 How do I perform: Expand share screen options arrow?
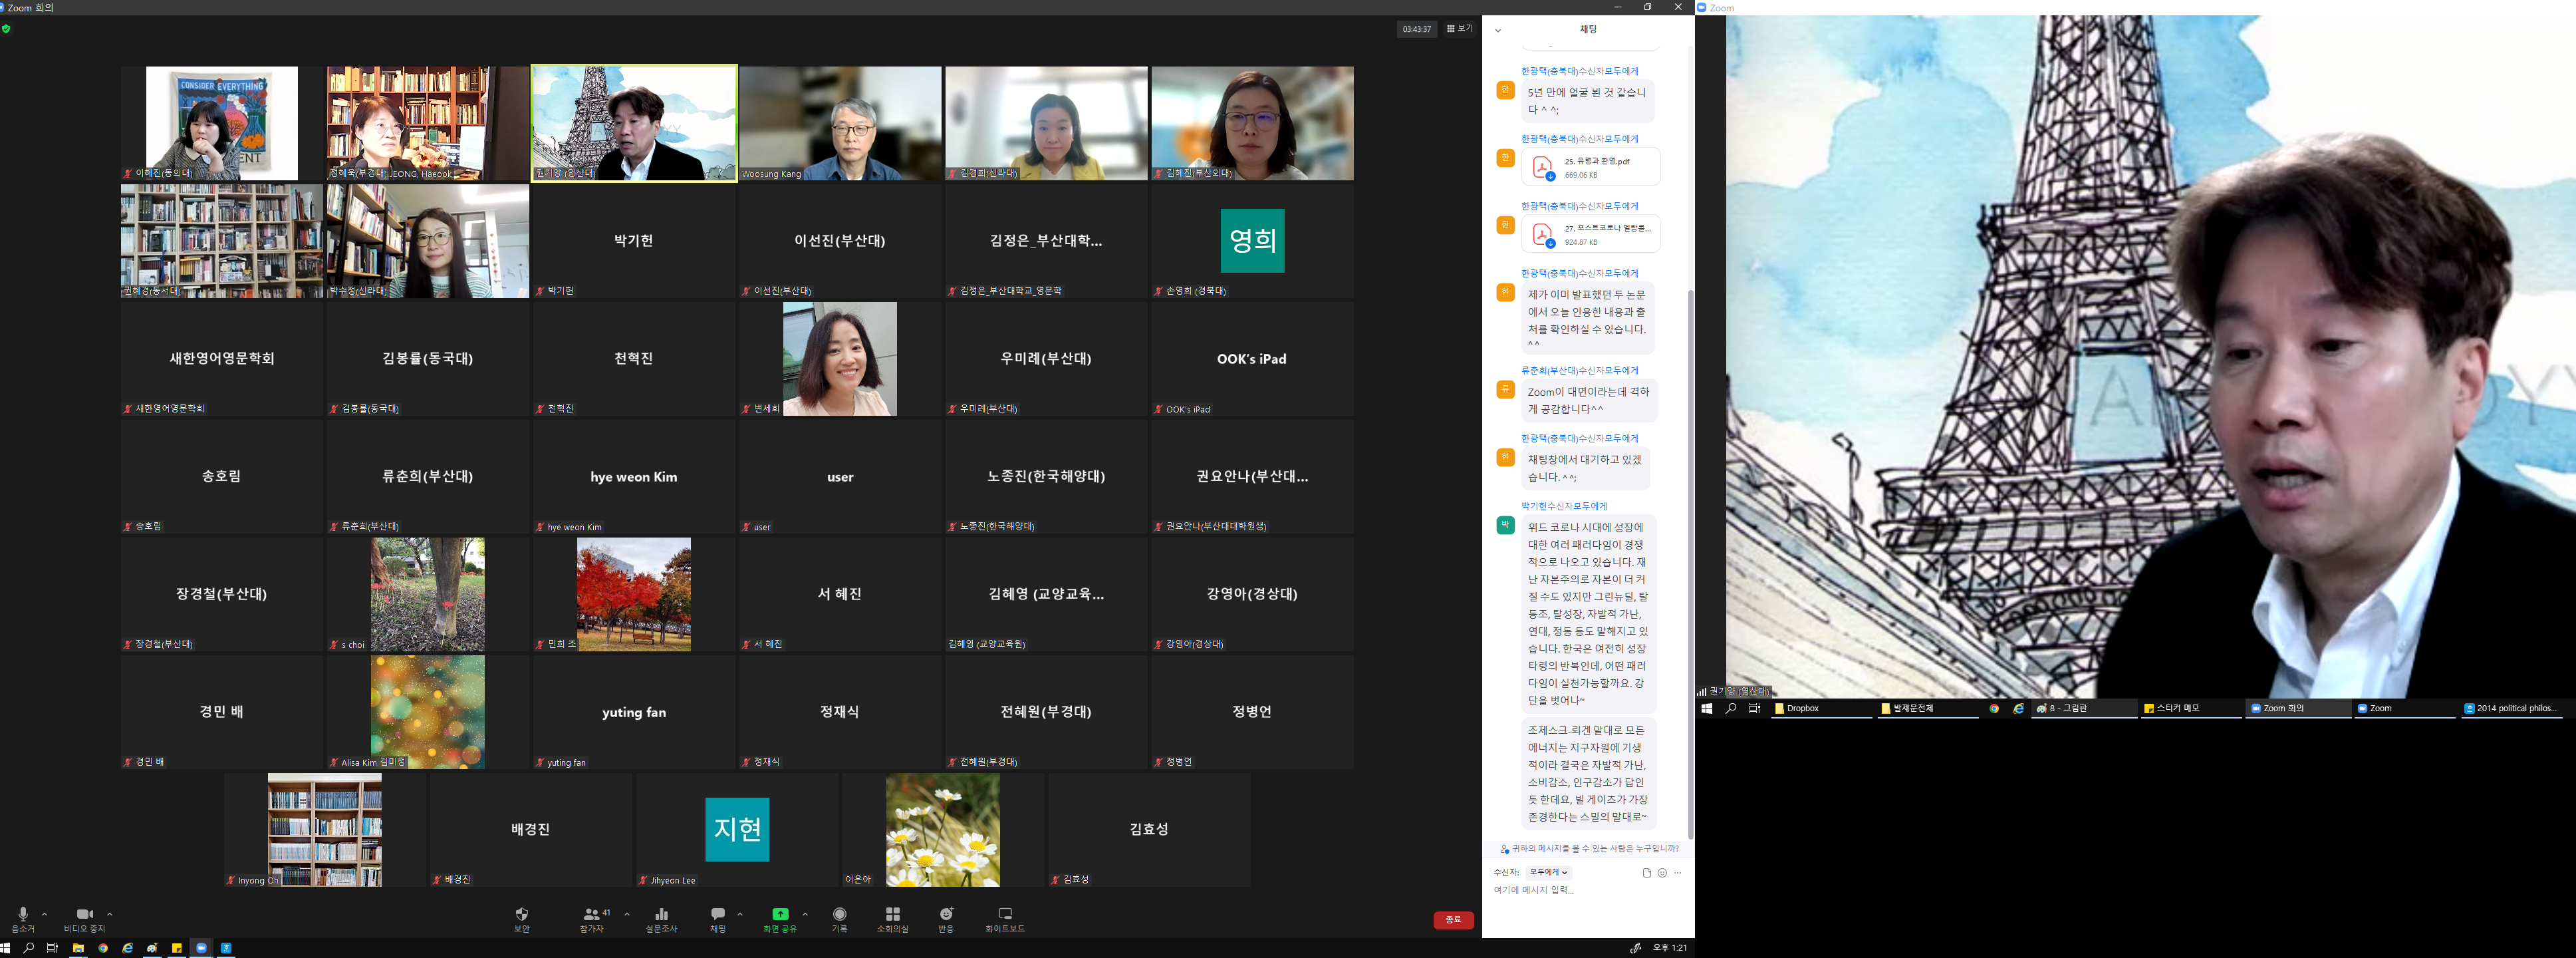click(805, 914)
